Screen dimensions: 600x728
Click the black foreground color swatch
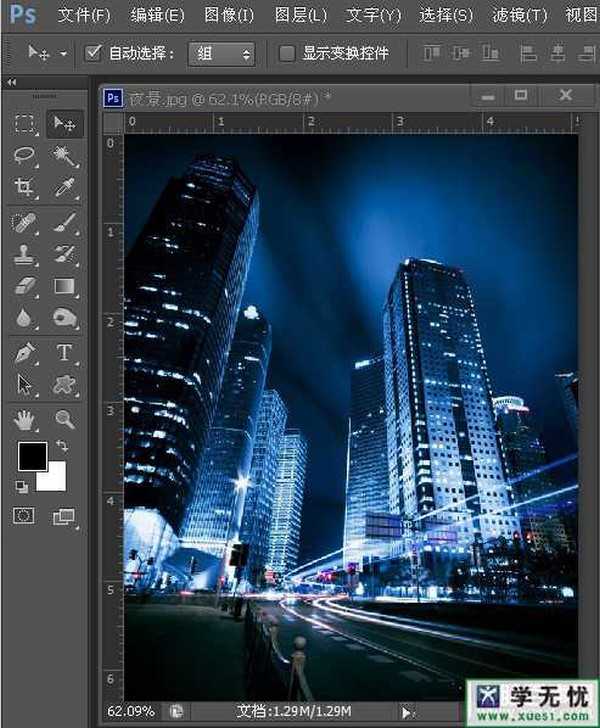32,456
